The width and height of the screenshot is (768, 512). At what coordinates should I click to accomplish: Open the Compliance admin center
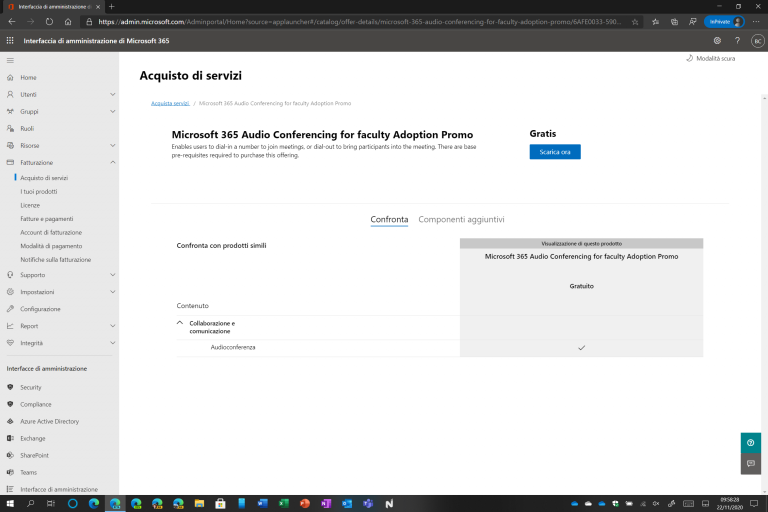(x=36, y=404)
